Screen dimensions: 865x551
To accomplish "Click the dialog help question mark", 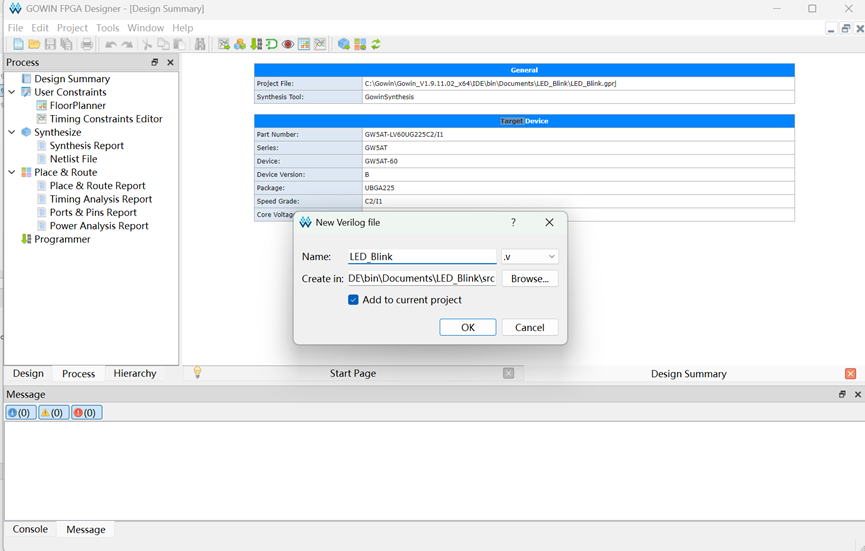I will 513,222.
